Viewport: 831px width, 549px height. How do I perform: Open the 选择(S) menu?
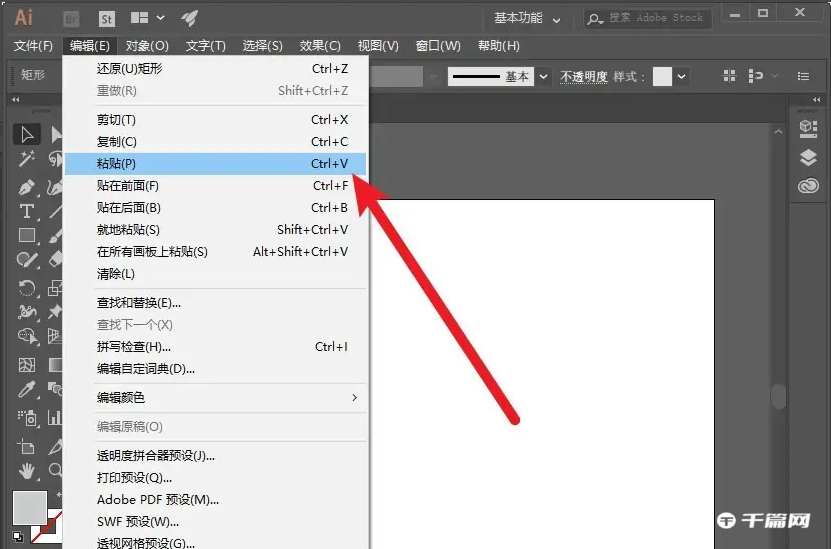pos(263,46)
